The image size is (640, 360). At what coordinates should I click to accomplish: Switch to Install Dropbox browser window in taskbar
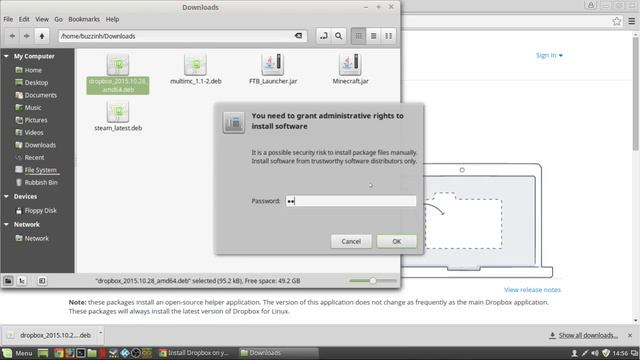pyautogui.click(x=194, y=353)
